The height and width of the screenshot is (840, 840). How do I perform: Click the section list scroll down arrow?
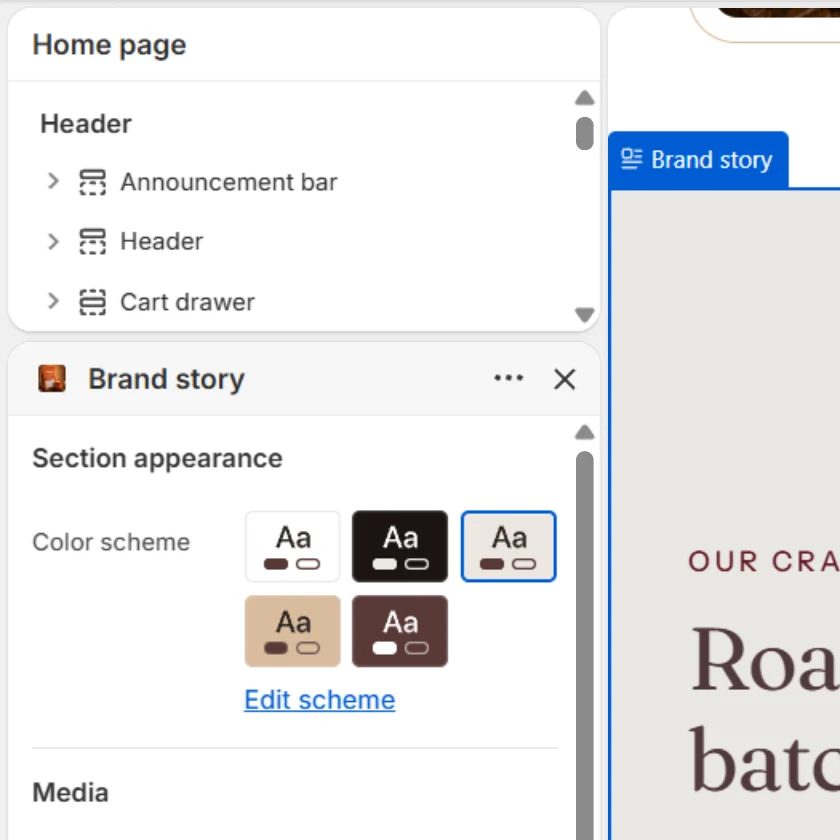584,314
